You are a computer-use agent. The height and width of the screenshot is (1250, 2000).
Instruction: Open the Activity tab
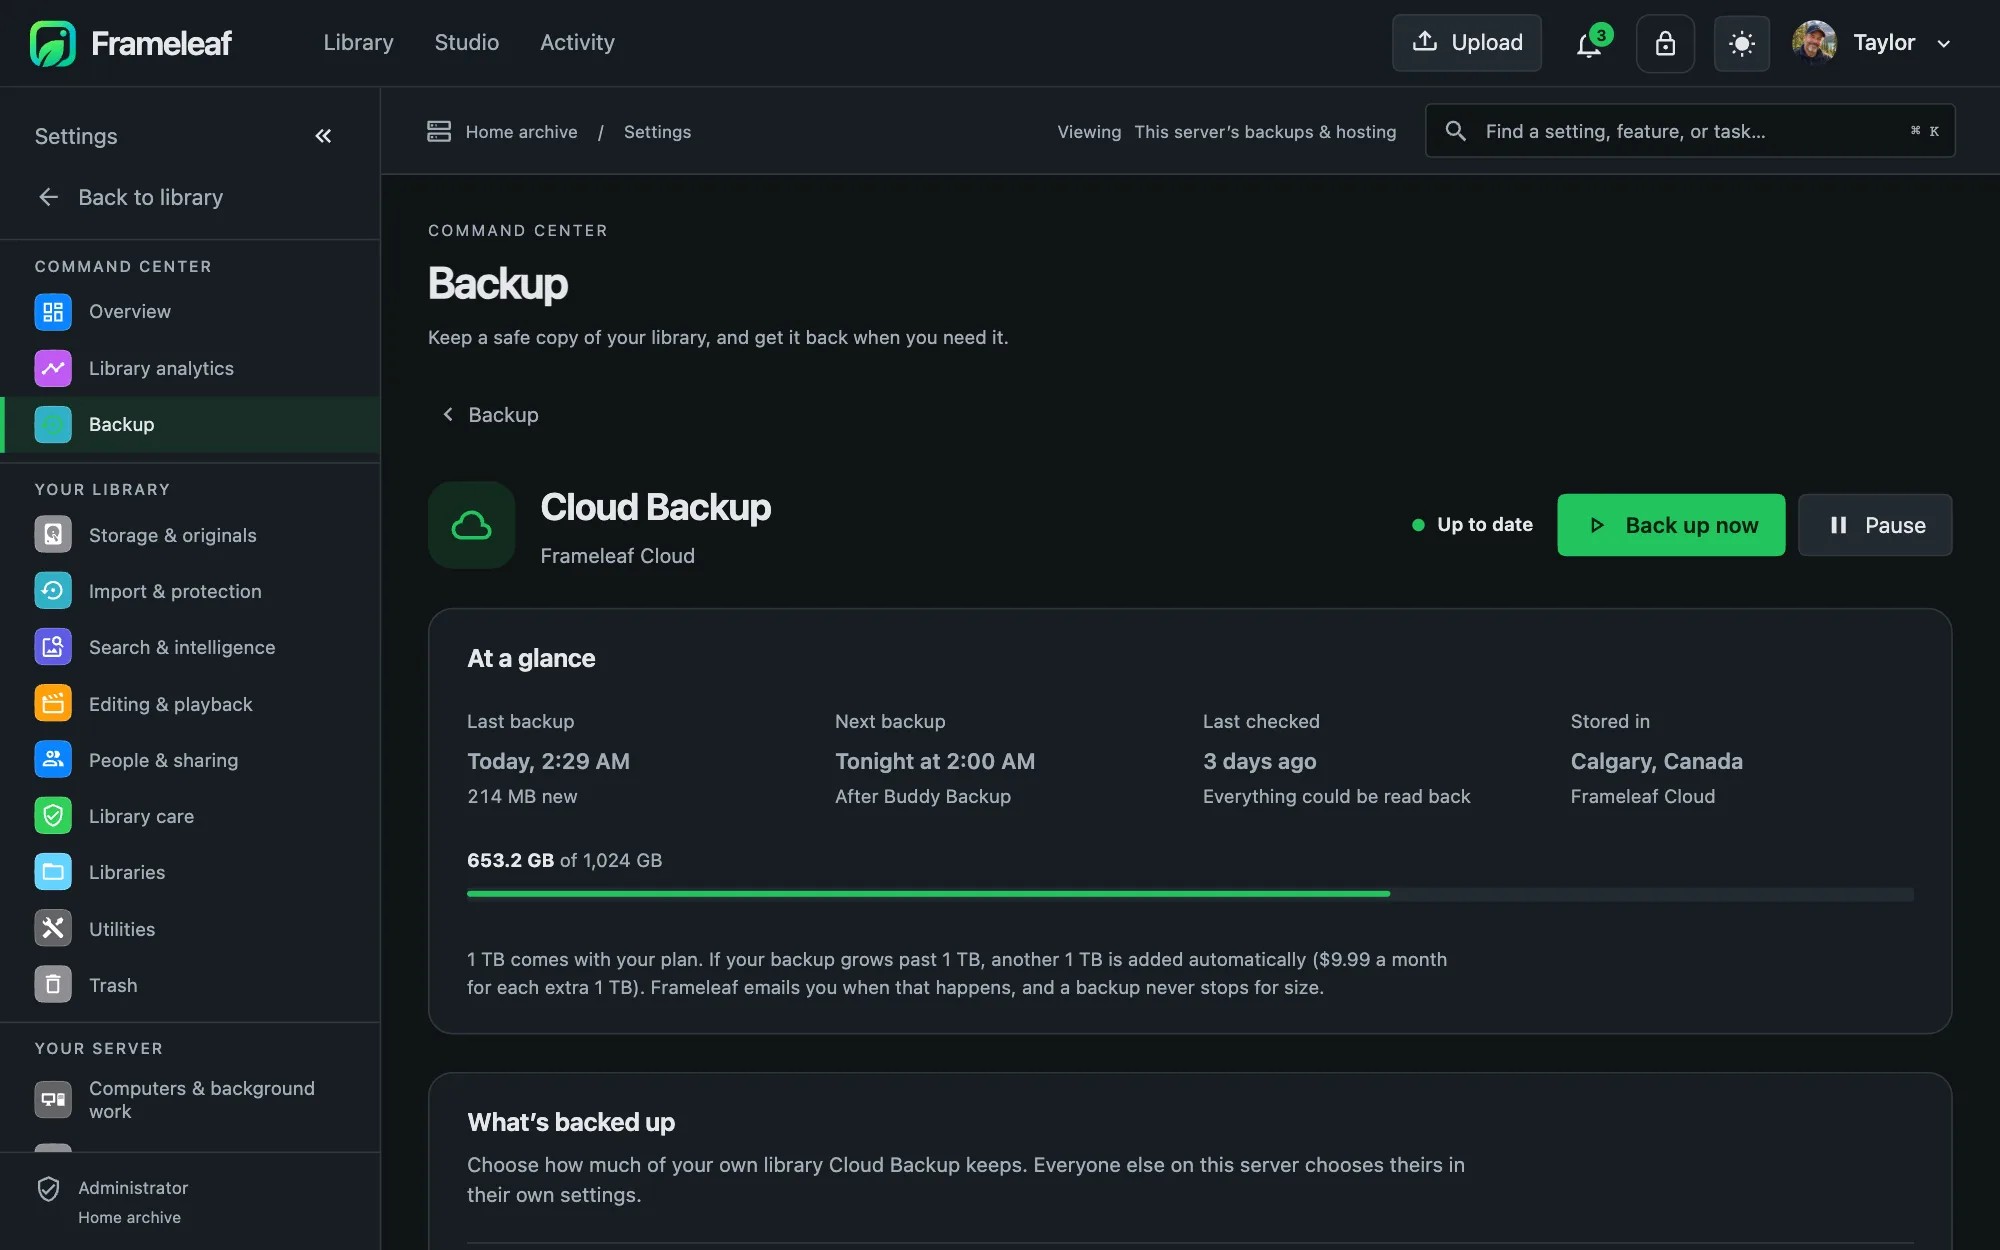coord(577,43)
